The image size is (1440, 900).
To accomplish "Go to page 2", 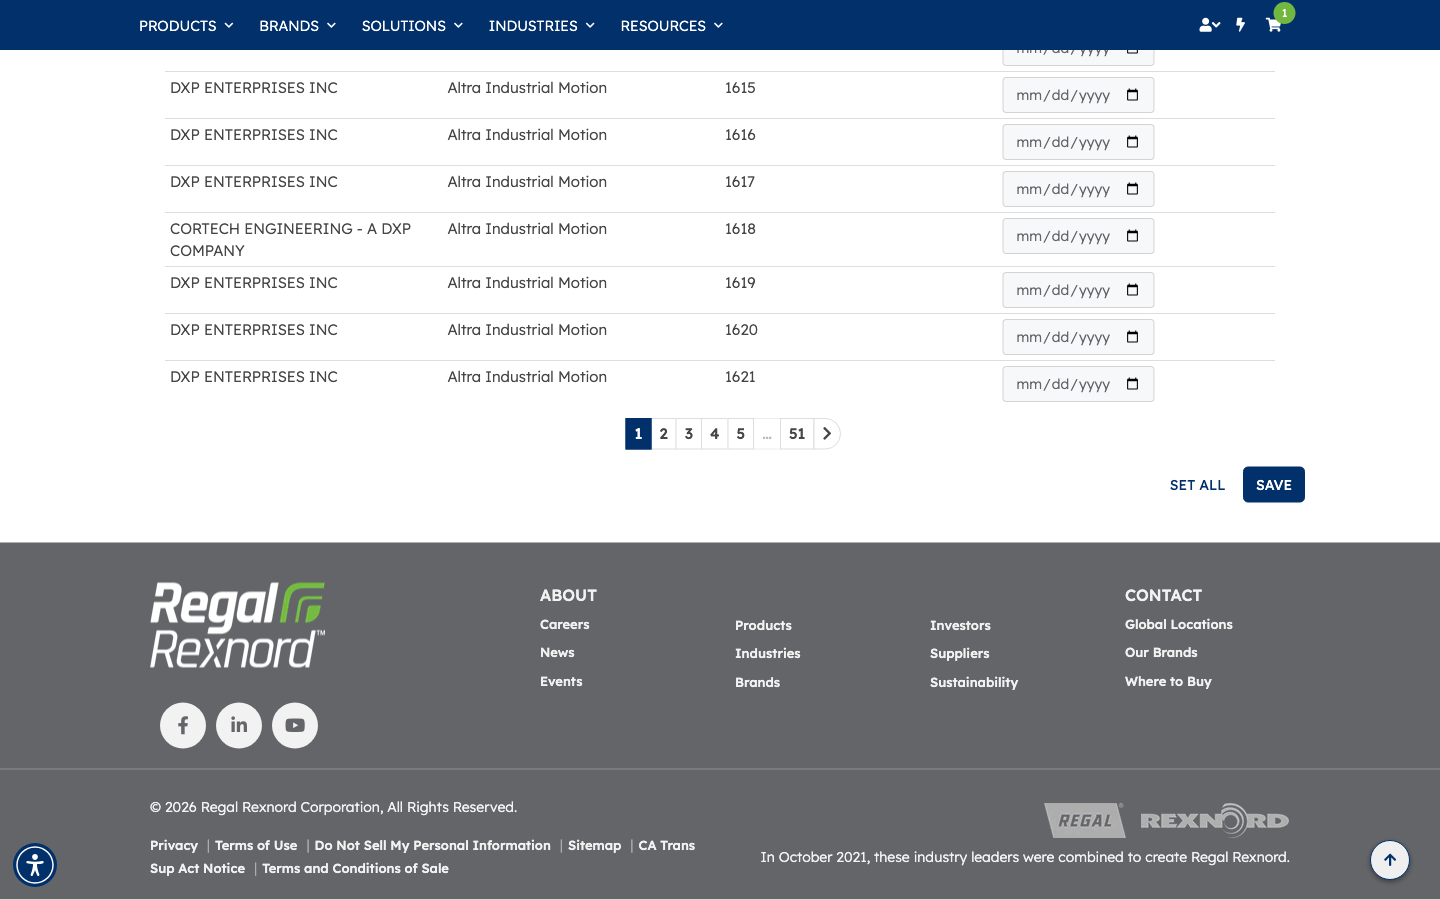I will click(664, 434).
